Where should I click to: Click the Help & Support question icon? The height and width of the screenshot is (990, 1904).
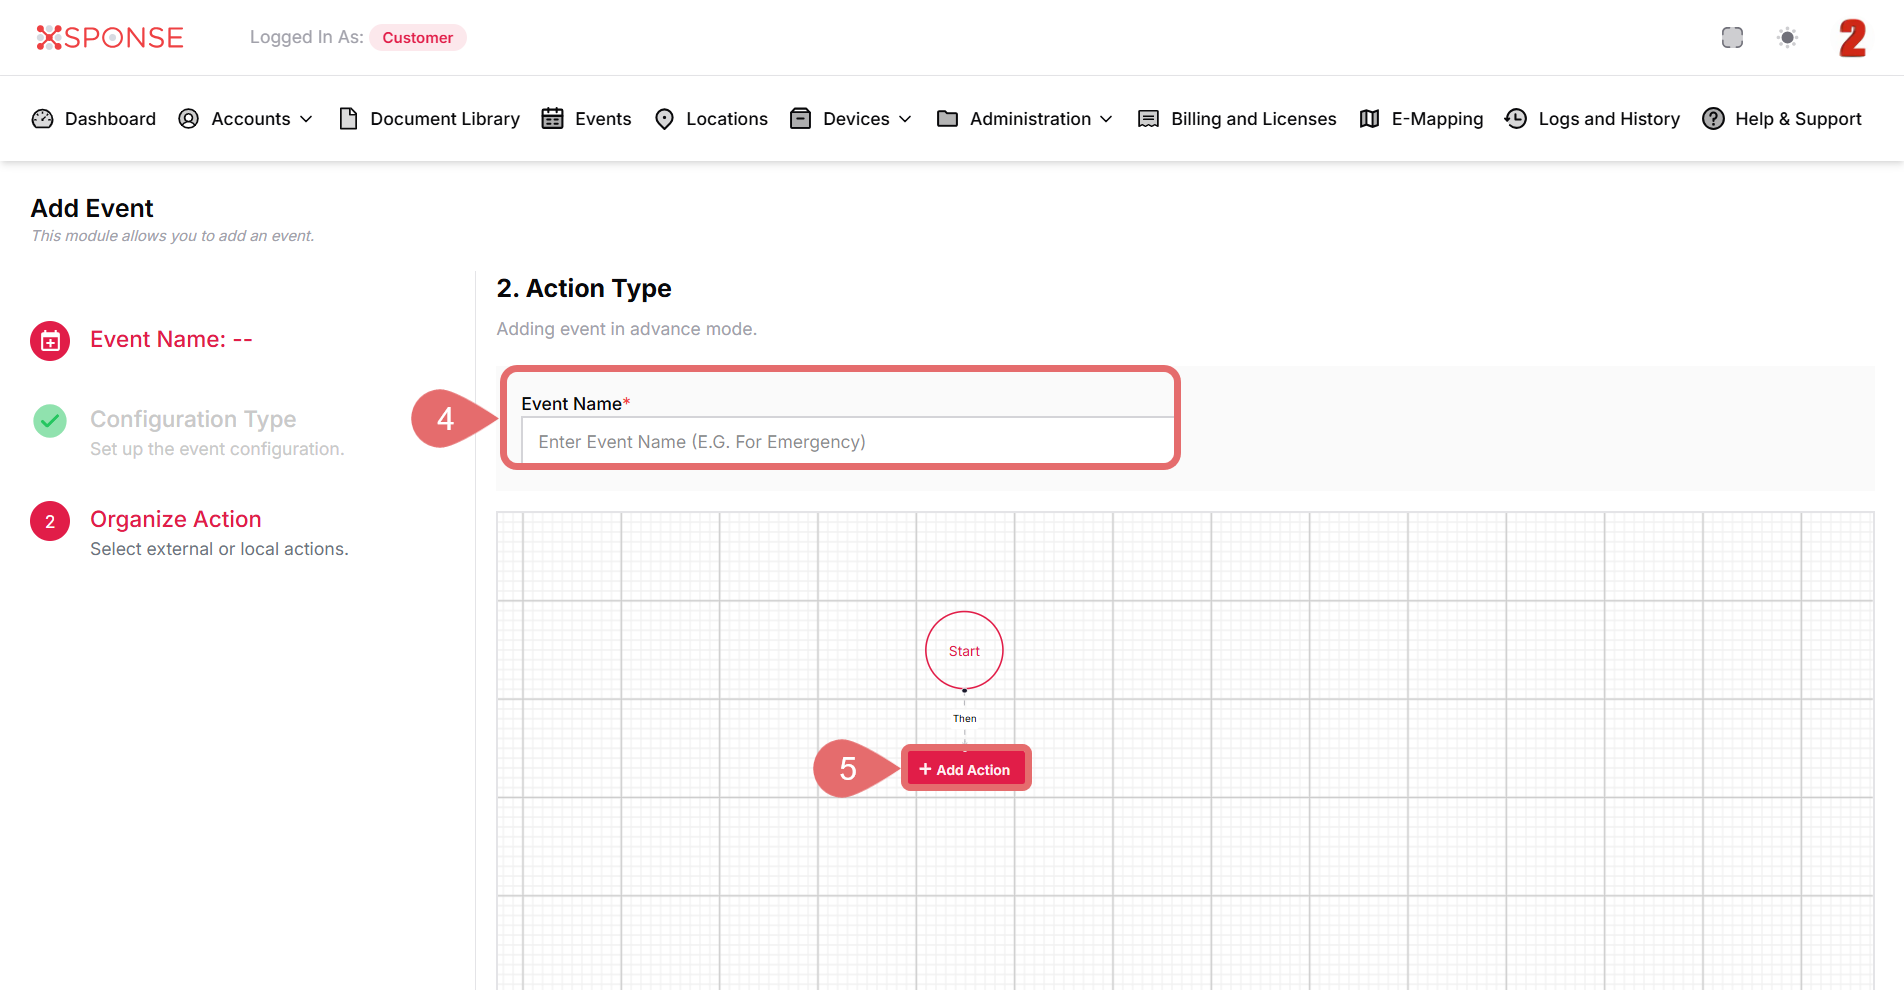[x=1713, y=119]
